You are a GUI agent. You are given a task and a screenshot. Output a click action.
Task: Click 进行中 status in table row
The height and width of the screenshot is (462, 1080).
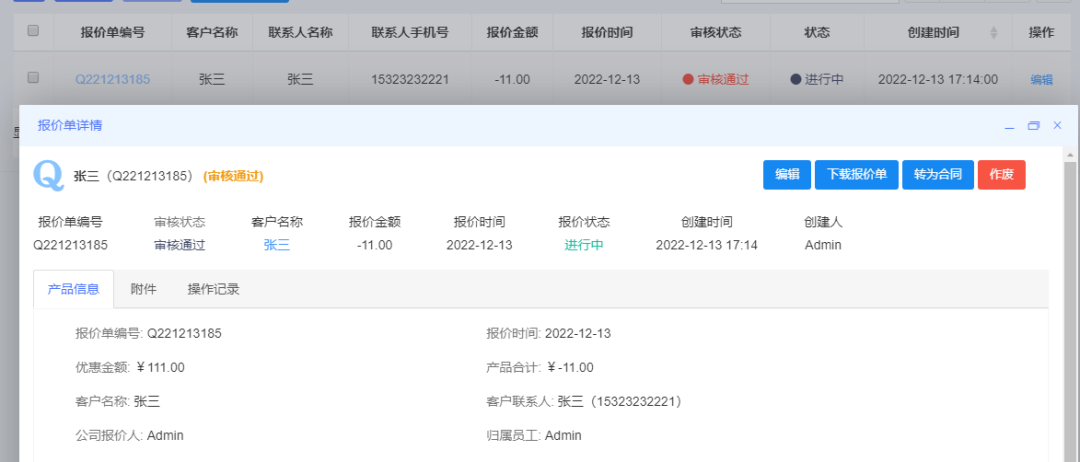(x=818, y=80)
